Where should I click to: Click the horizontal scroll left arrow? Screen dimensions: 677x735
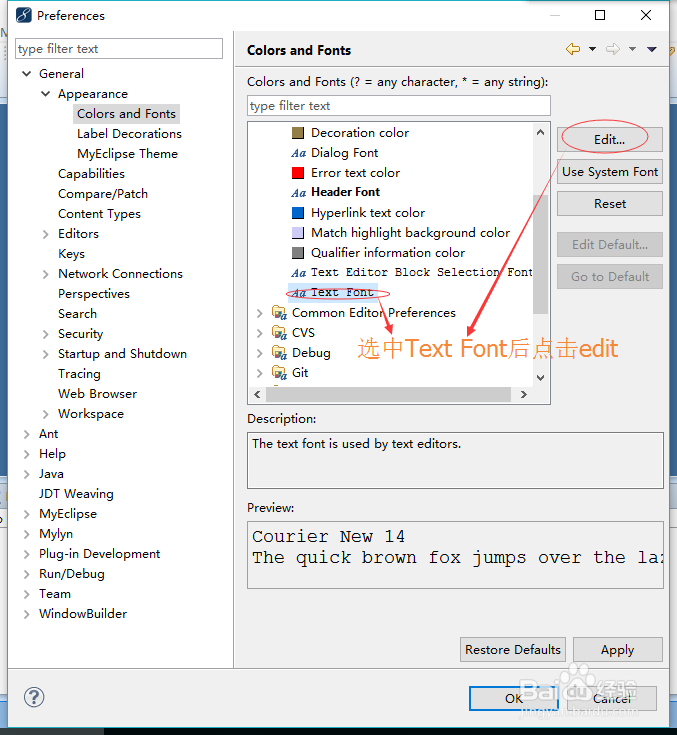tap(257, 395)
